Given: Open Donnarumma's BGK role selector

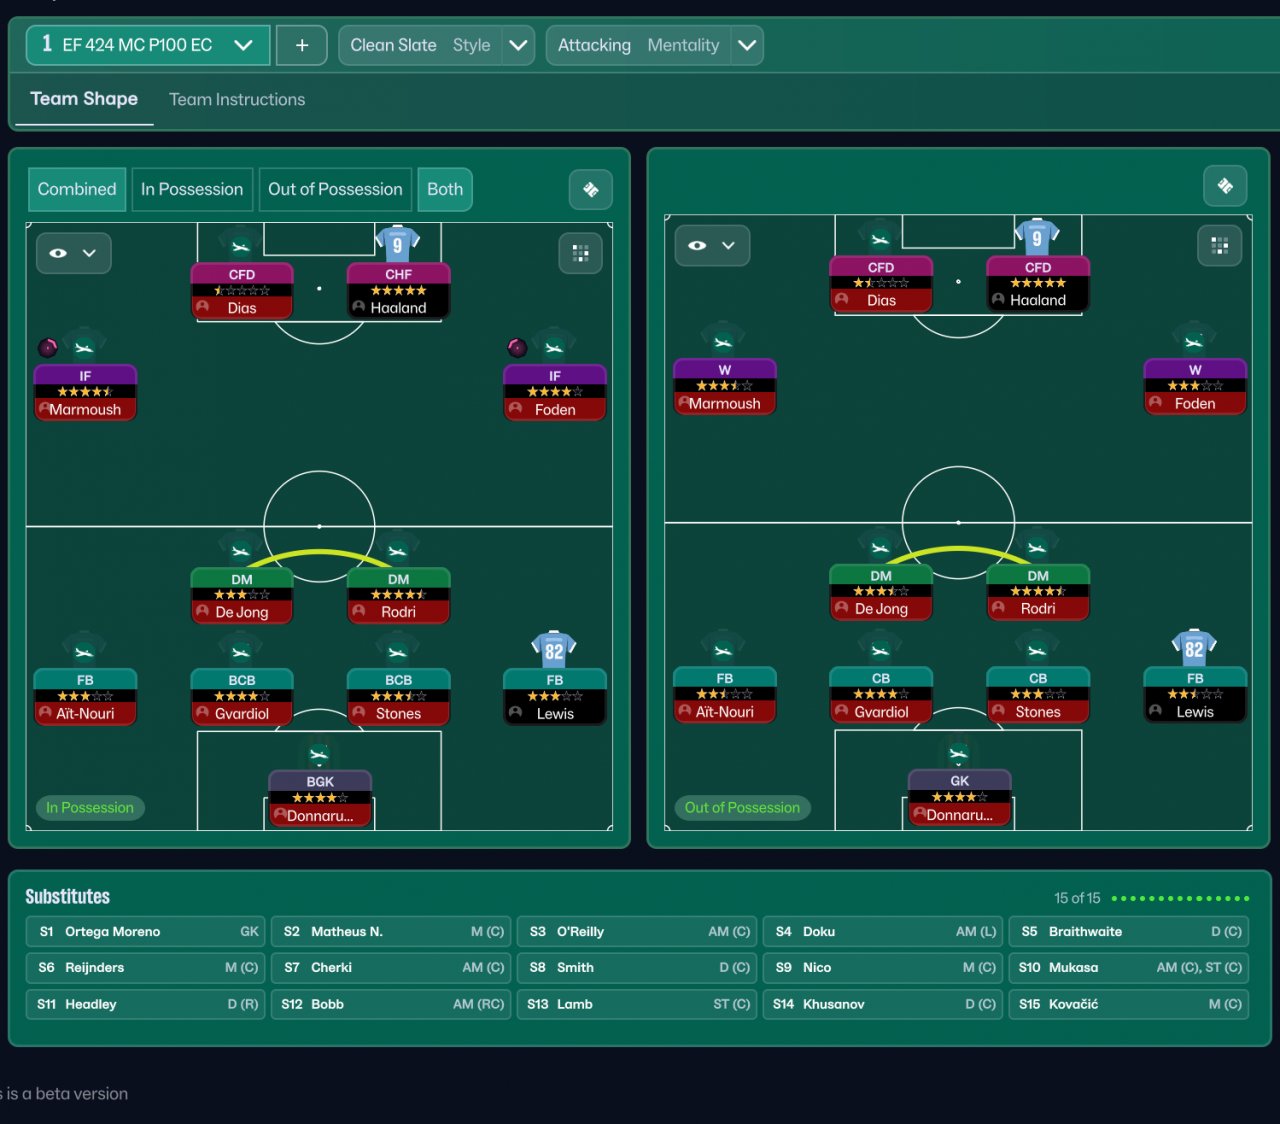Looking at the screenshot, I should [x=320, y=782].
